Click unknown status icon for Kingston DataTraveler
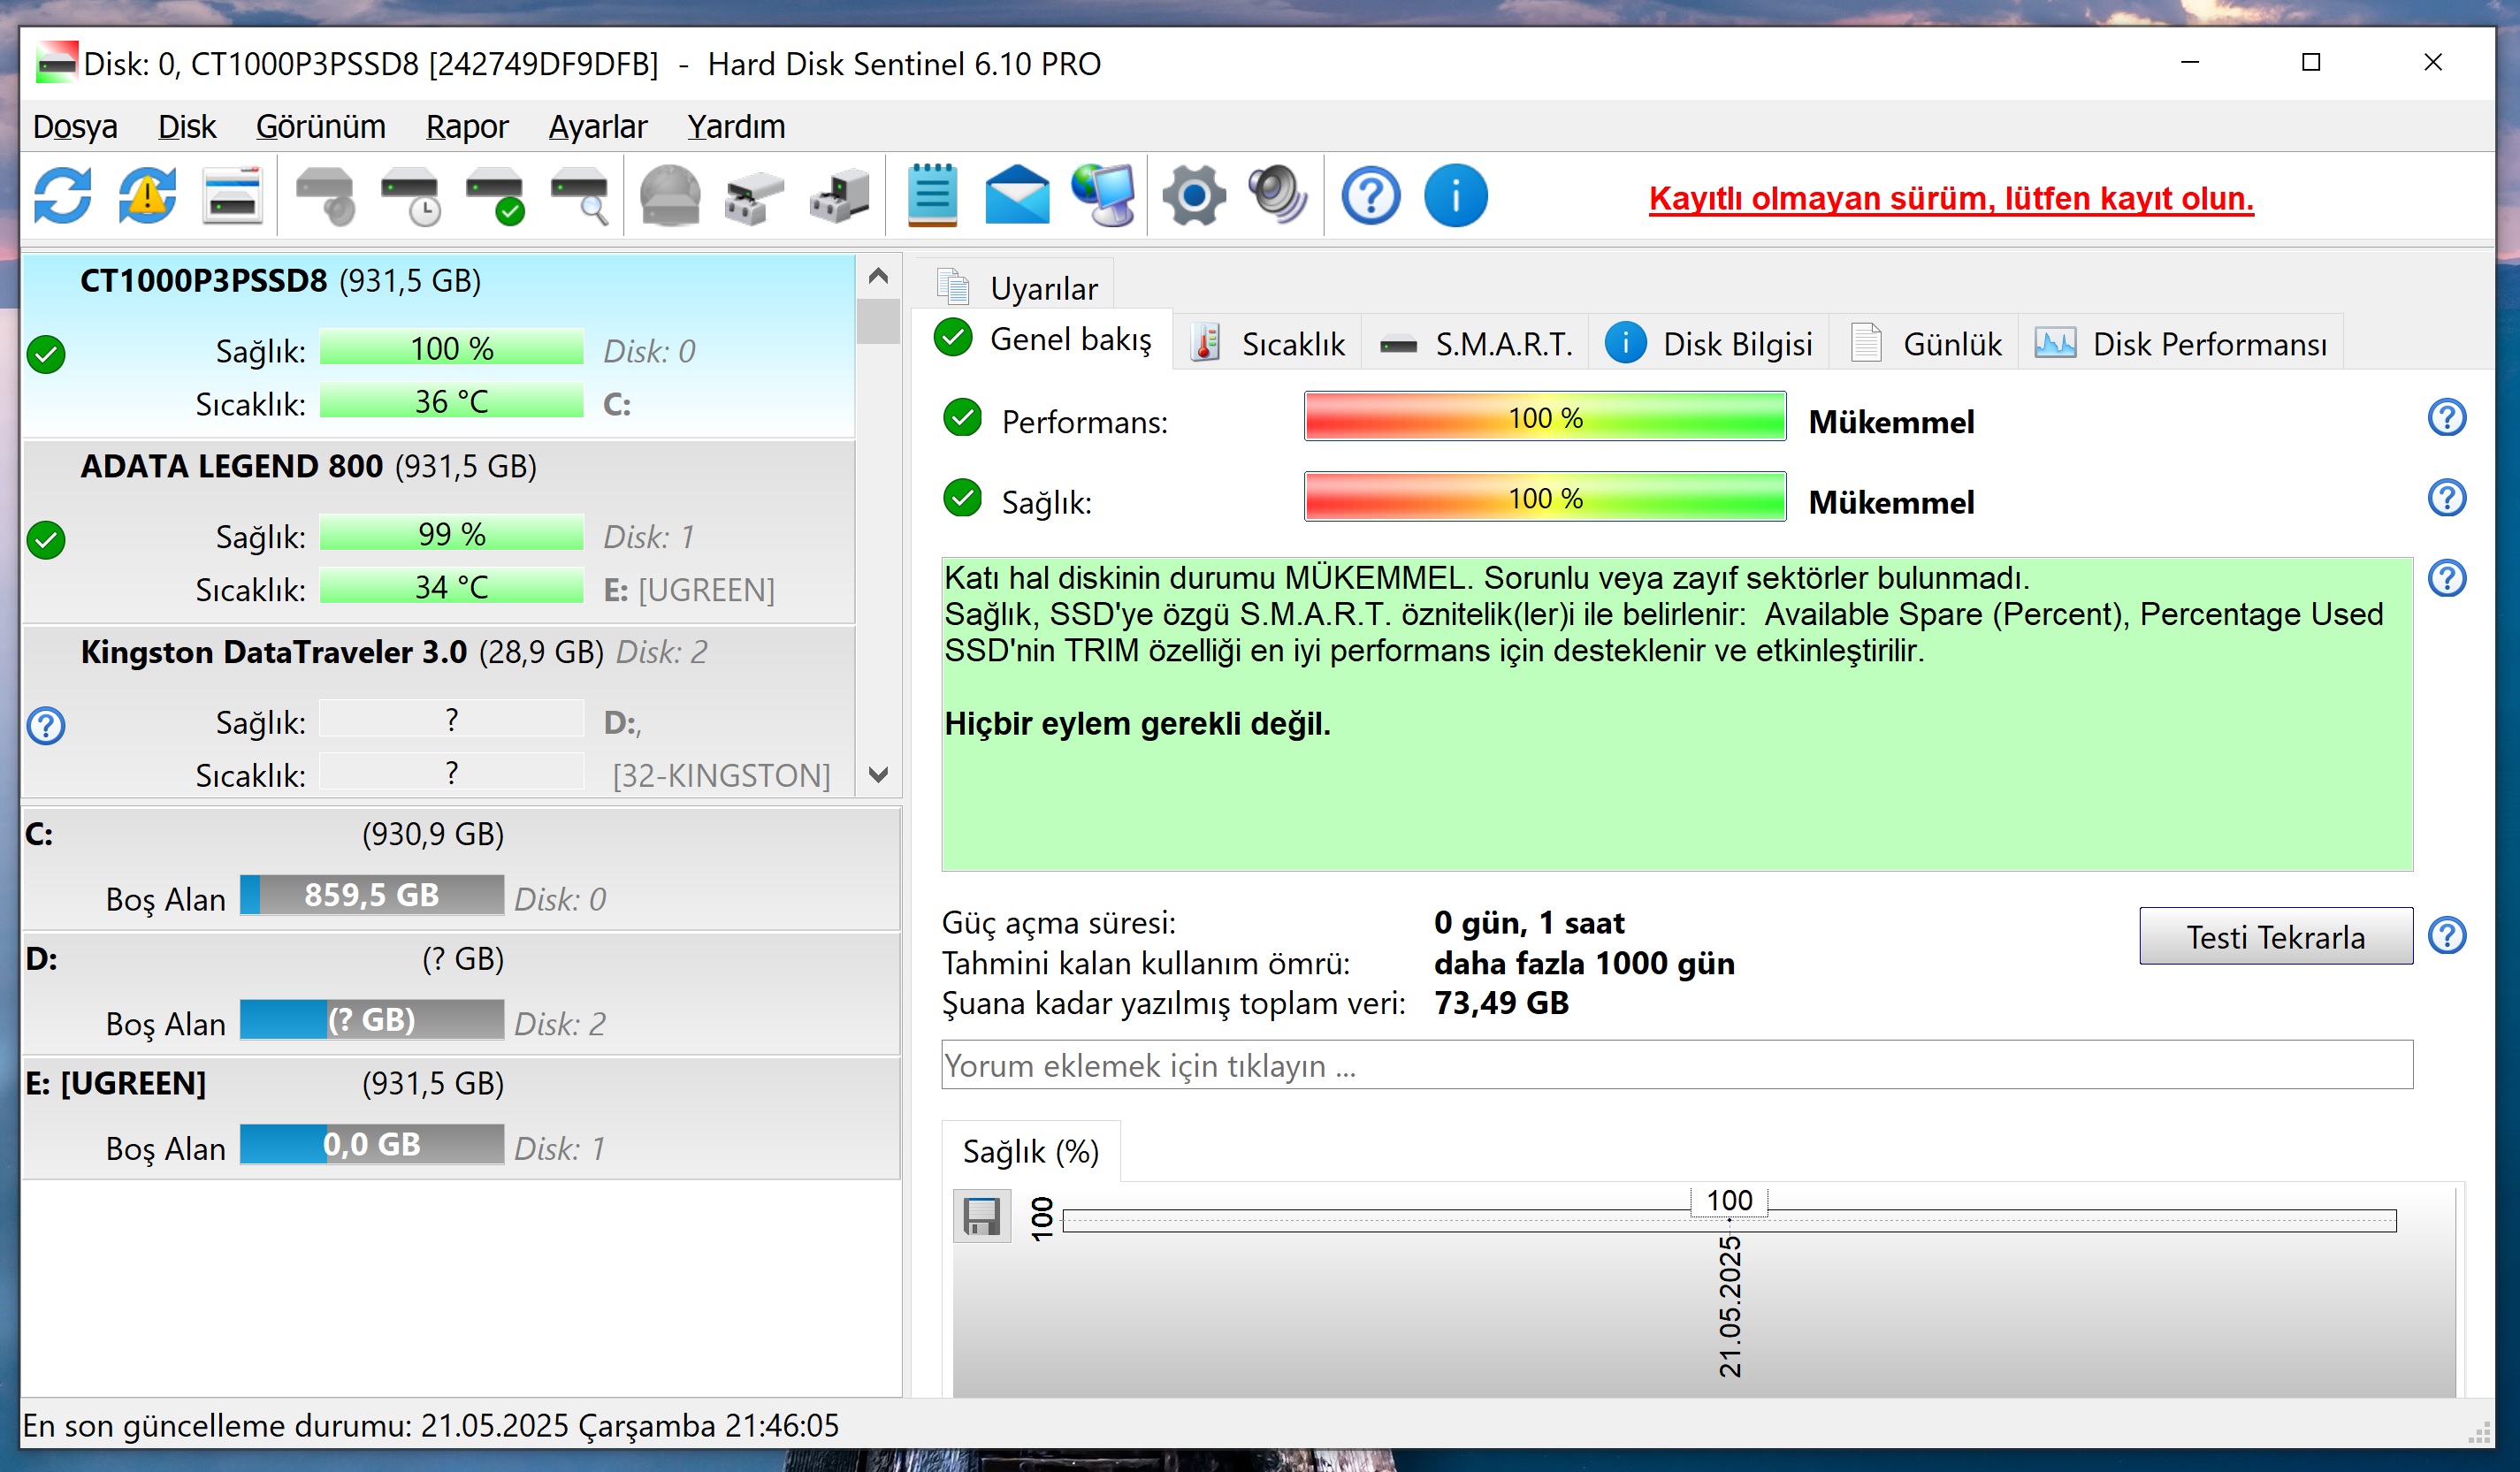Image resolution: width=2520 pixels, height=1472 pixels. (x=46, y=726)
